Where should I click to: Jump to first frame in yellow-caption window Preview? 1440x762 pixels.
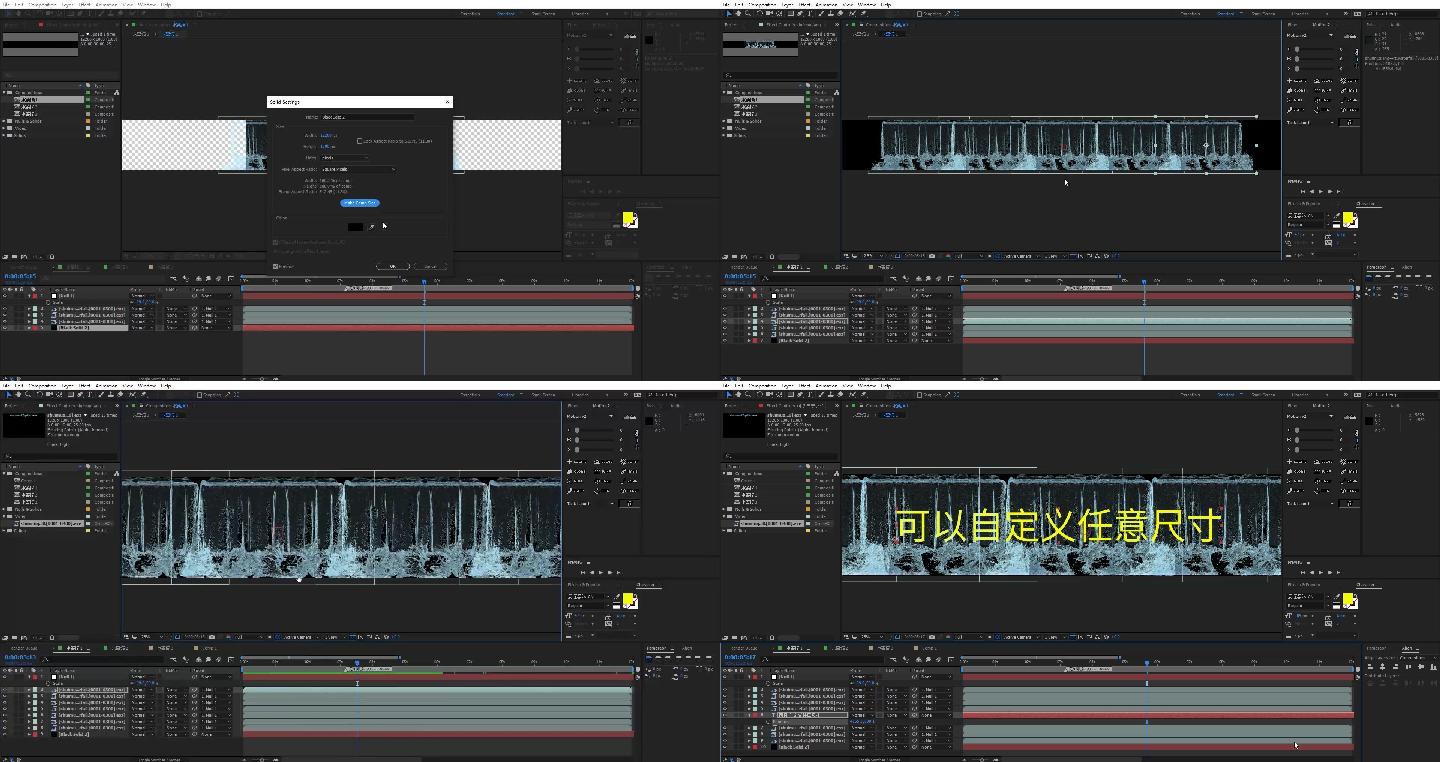1303,573
